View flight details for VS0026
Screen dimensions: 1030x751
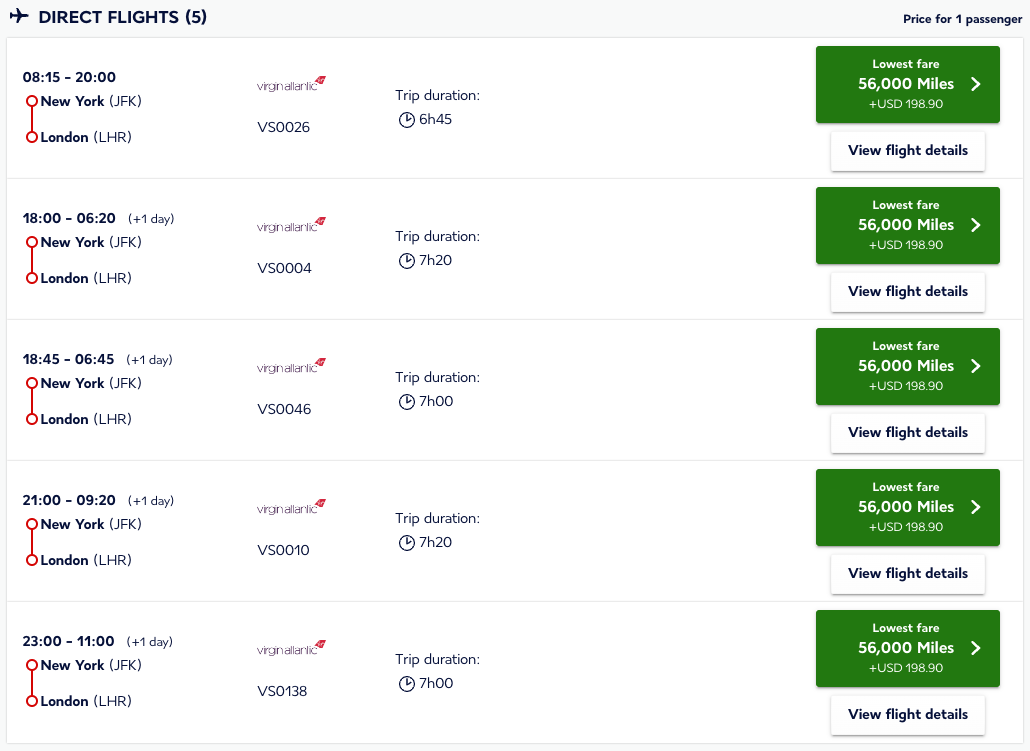907,150
